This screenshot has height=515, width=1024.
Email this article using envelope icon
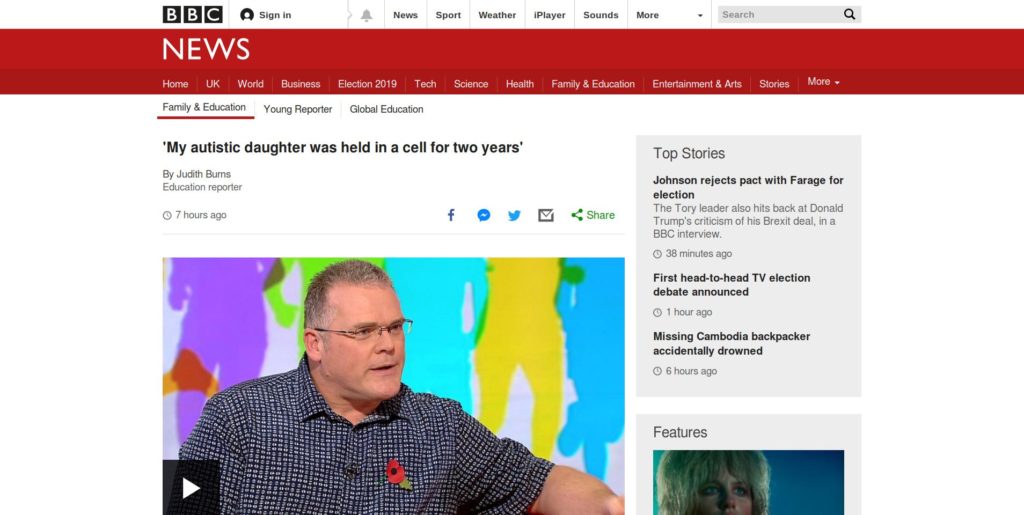546,215
